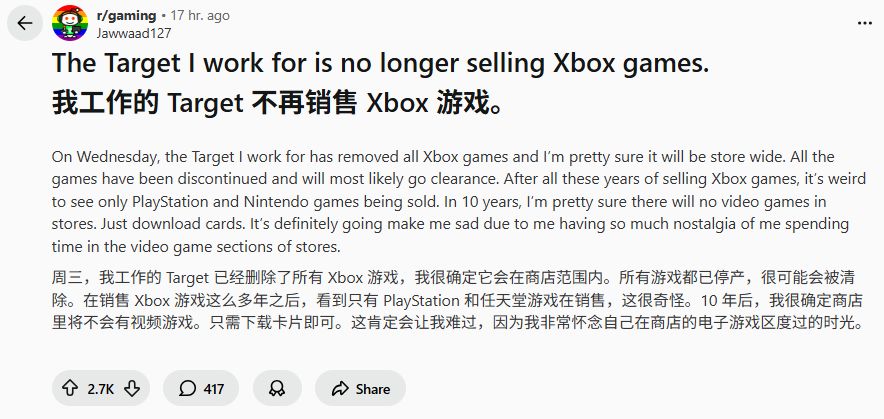This screenshot has width=884, height=419.
Task: Click the Share button label
Action: point(373,388)
